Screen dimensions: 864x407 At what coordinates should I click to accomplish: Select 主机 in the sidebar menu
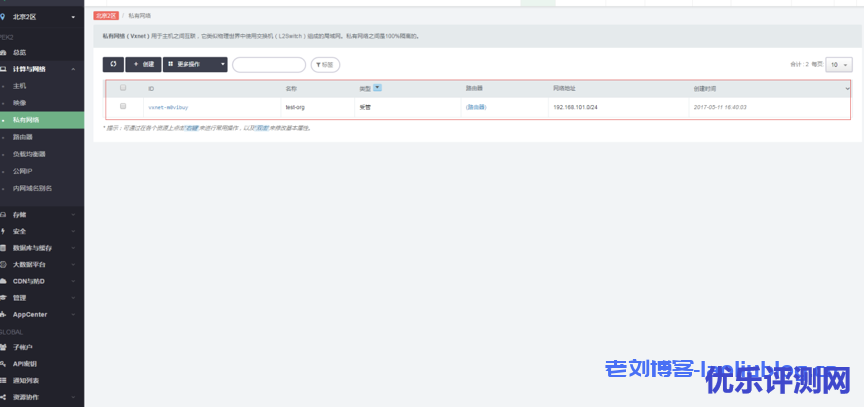(x=20, y=86)
